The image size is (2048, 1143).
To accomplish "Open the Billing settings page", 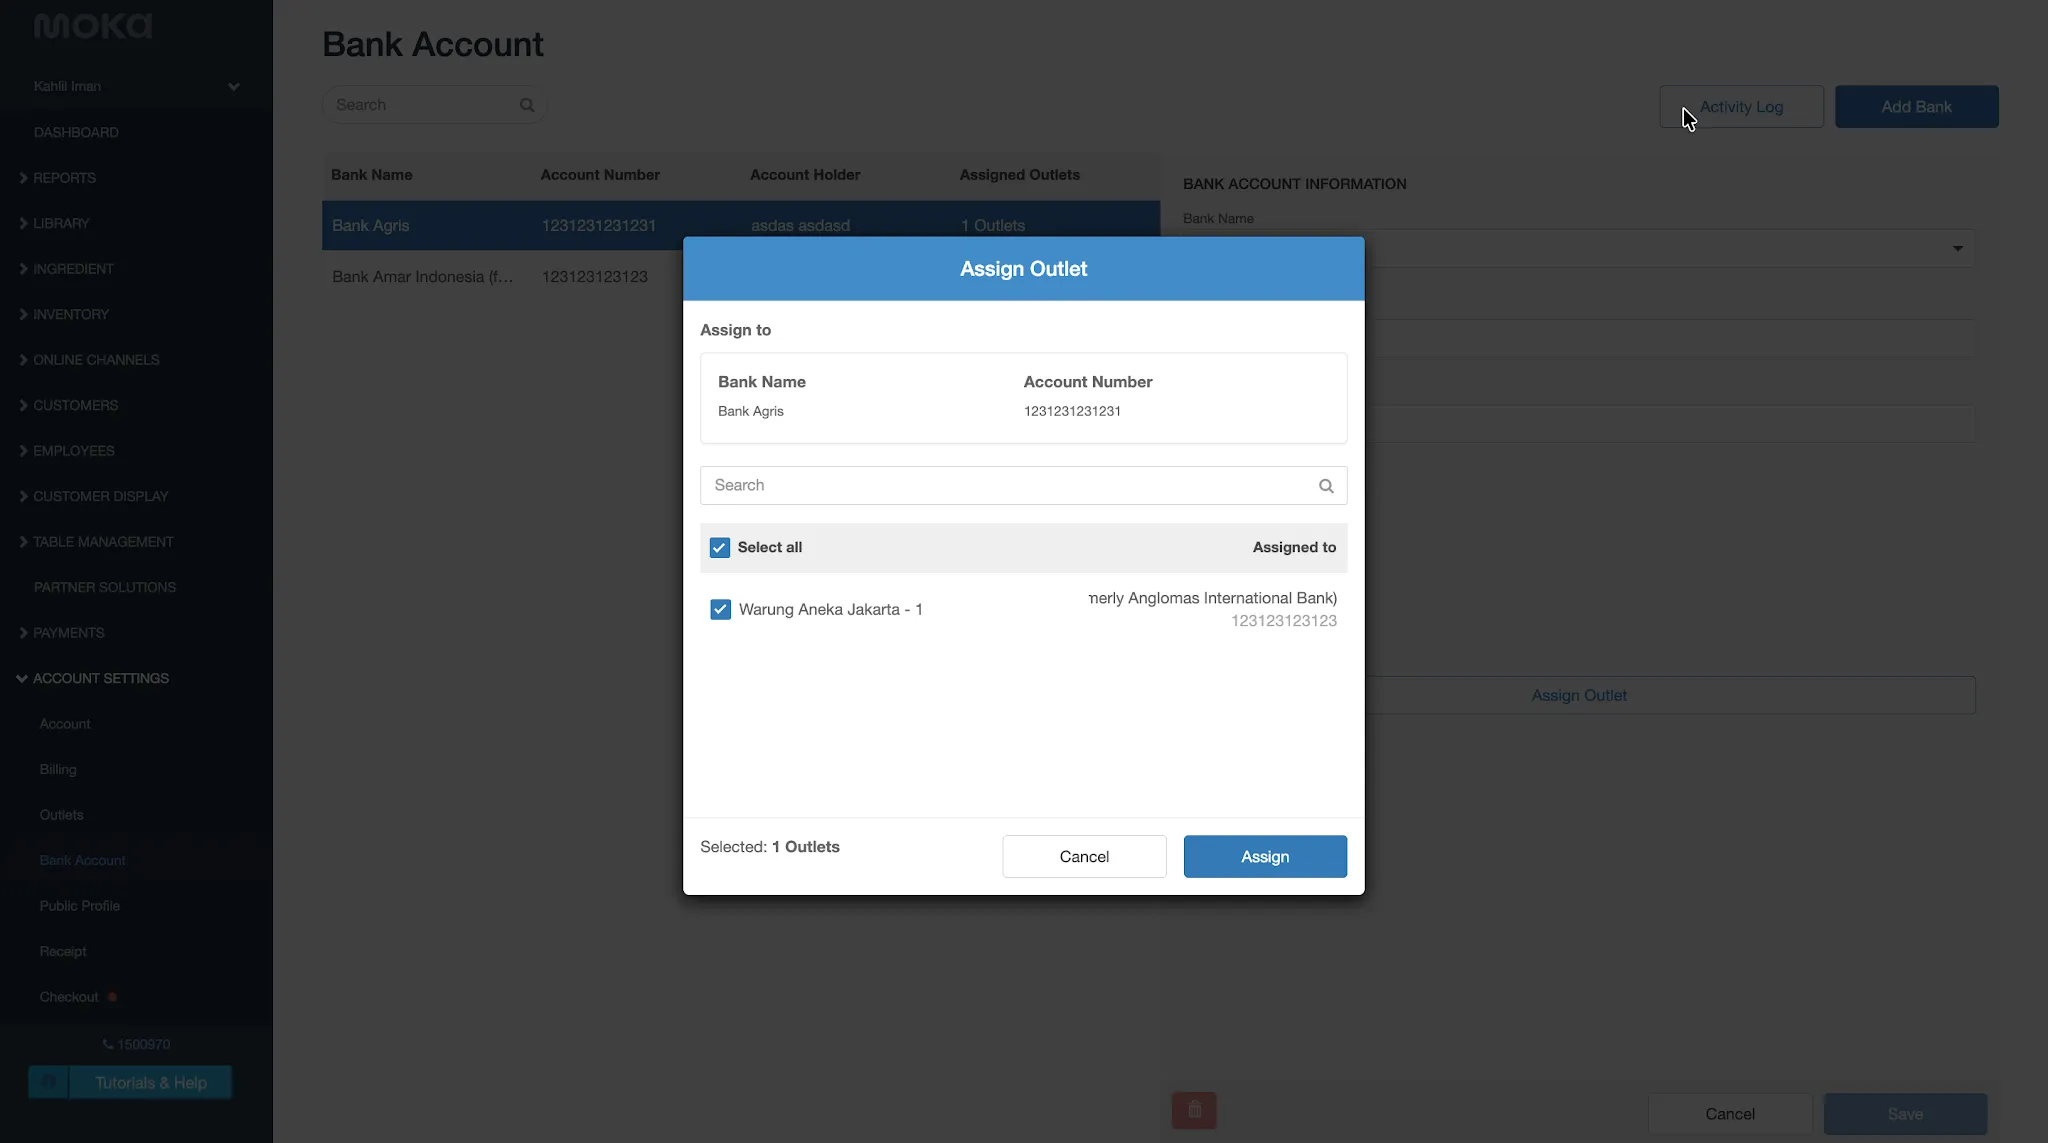I will pyautogui.click(x=58, y=769).
